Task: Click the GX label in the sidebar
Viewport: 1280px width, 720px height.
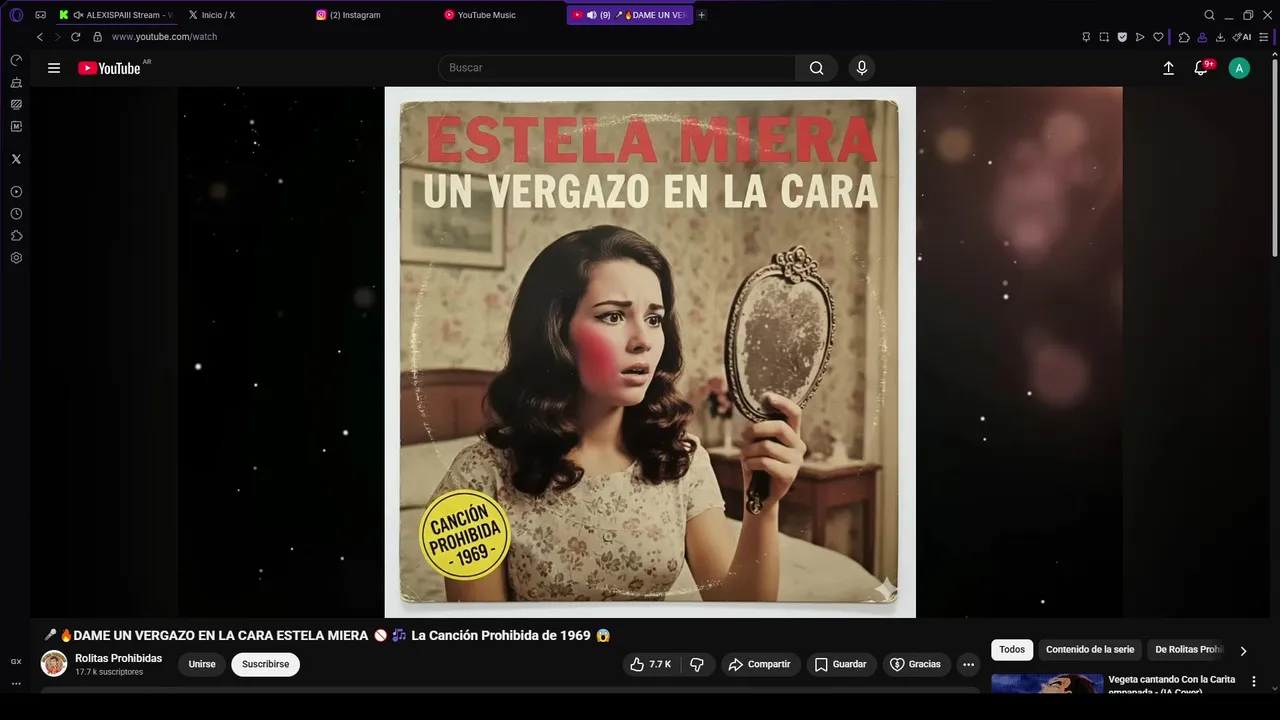Action: tap(16, 661)
